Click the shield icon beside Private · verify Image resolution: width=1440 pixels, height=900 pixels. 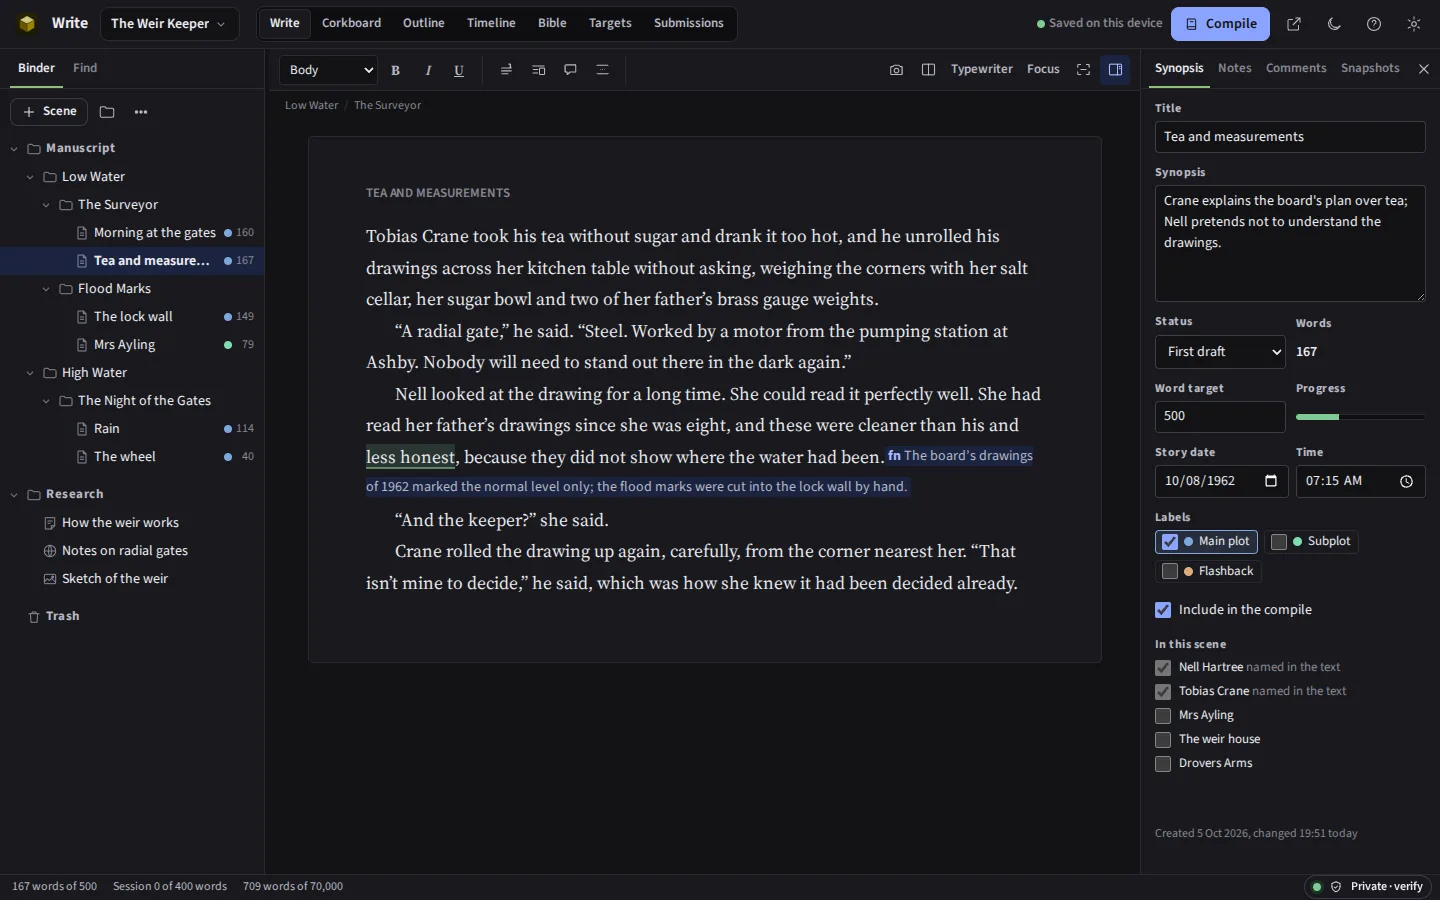coord(1336,887)
